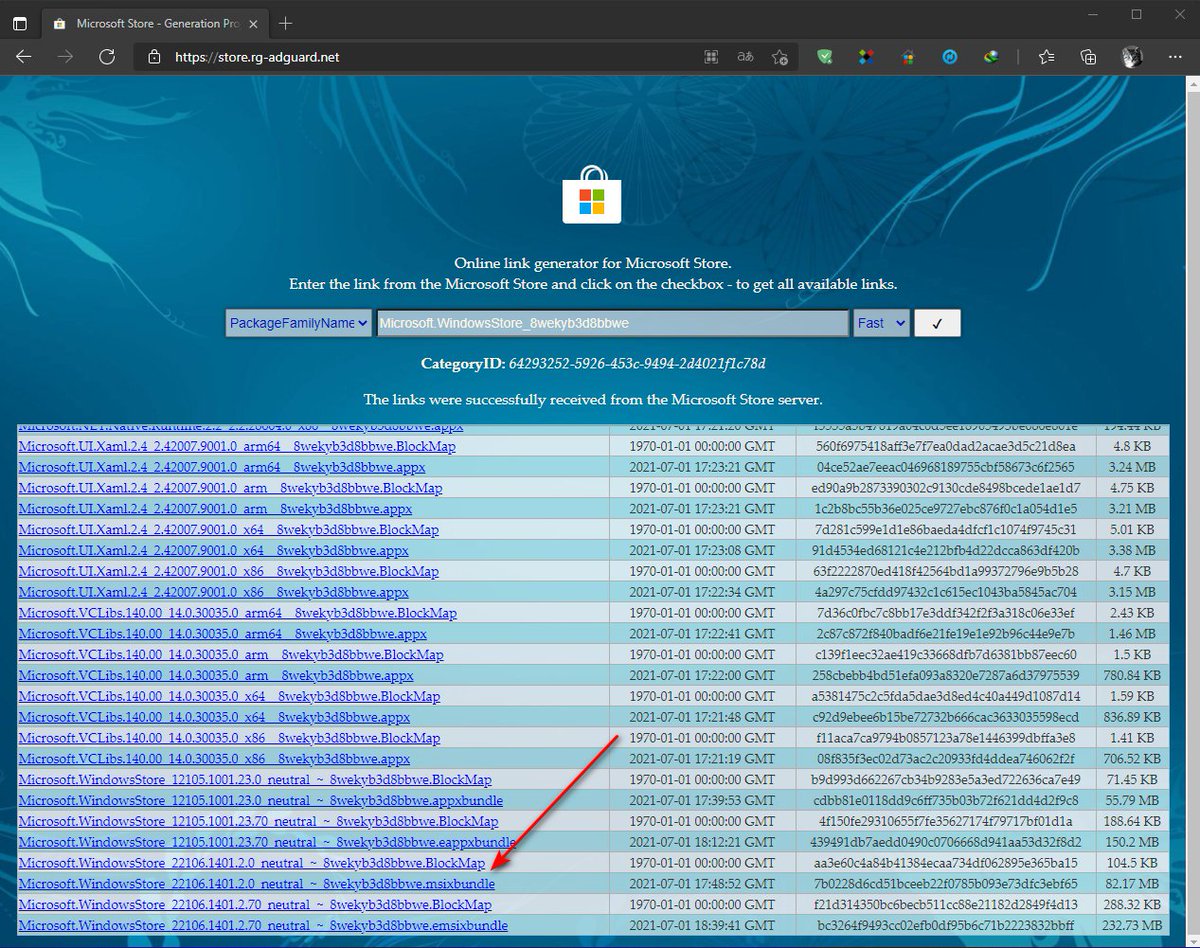1200x948 pixels.
Task: Close the Microsoft Store browser tab
Action: click(253, 23)
